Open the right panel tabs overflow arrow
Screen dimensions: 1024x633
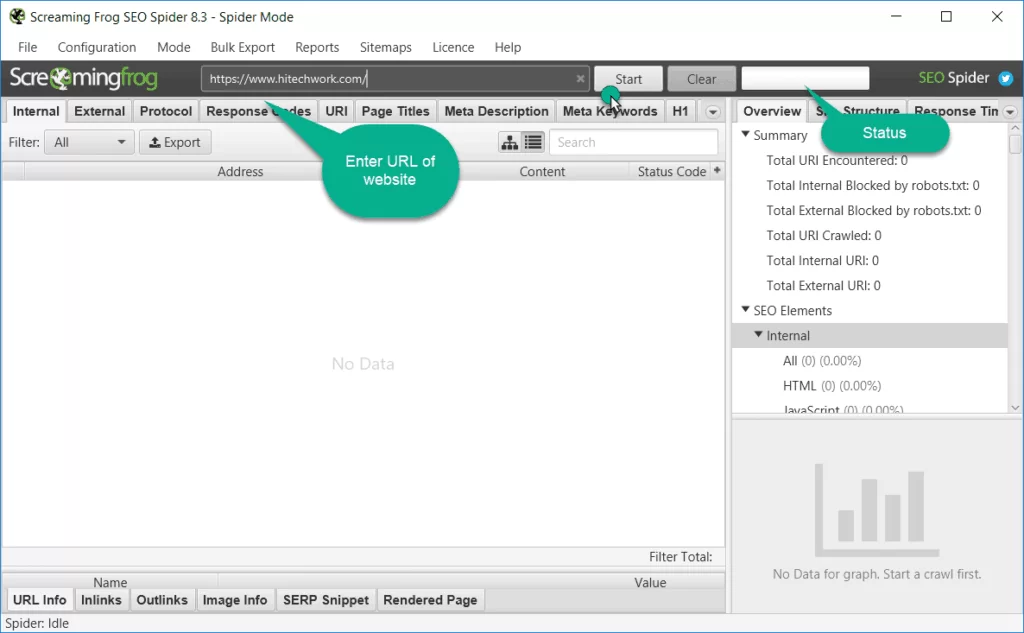click(1010, 112)
